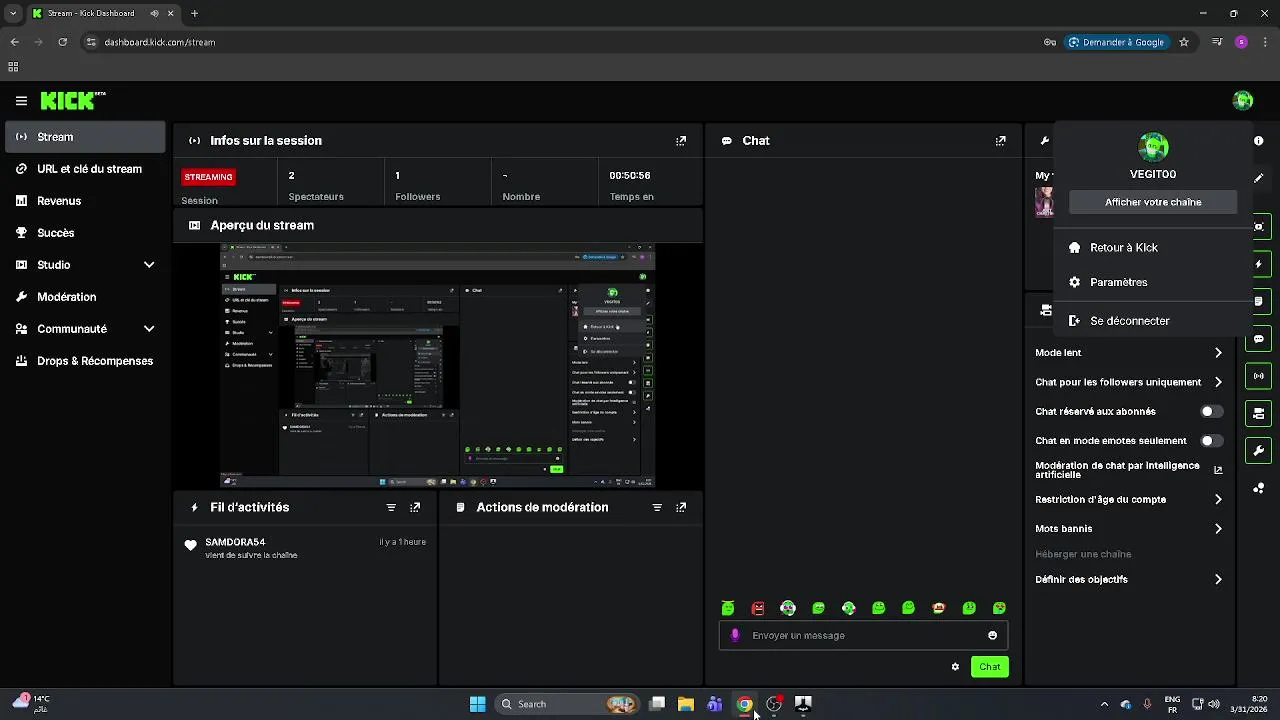Viewport: 1280px width, 720px height.
Task: Select Stream in the left sidebar
Action: pos(85,137)
